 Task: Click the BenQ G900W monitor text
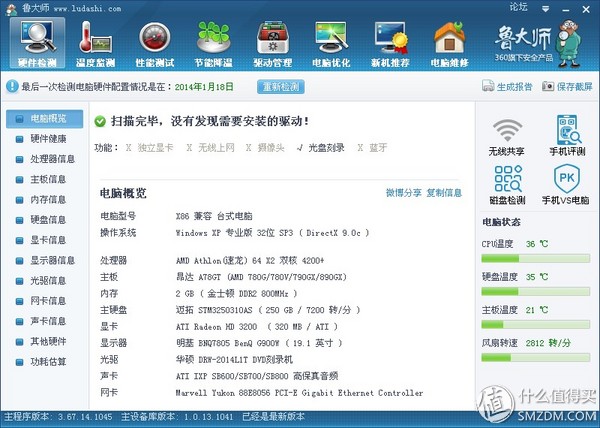pos(259,343)
